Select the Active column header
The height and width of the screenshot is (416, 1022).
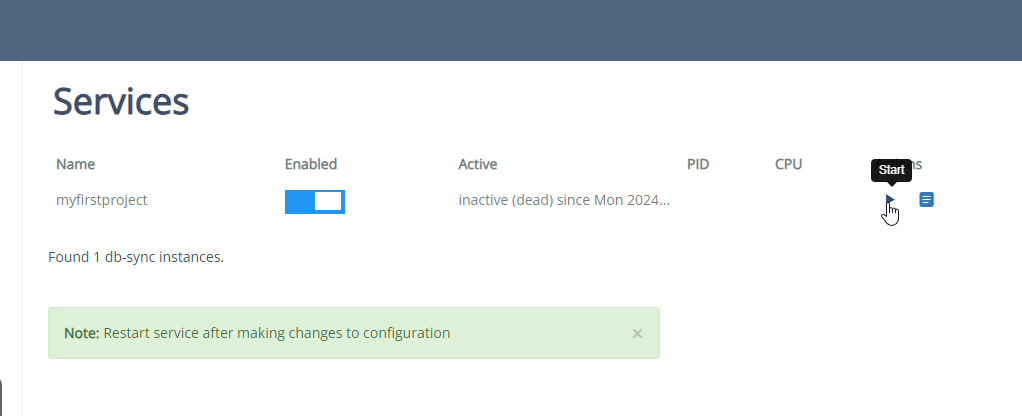pos(478,164)
